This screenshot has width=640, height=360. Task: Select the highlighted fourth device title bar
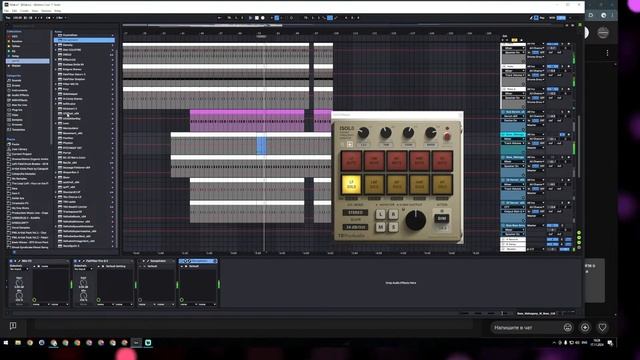(x=198, y=261)
